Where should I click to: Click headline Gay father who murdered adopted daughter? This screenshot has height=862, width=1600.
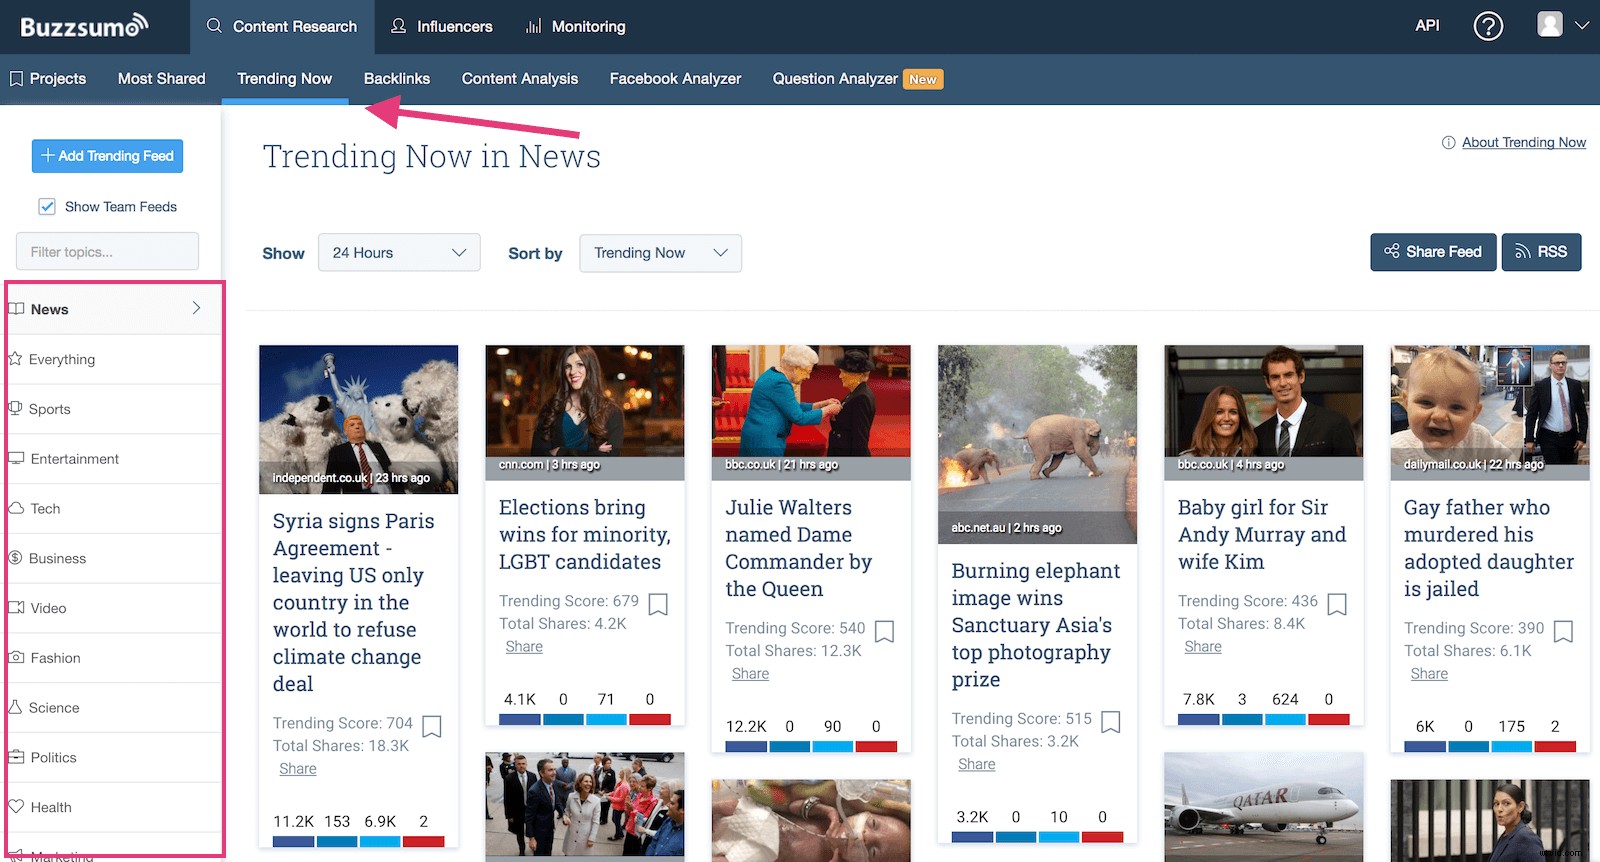[1489, 548]
